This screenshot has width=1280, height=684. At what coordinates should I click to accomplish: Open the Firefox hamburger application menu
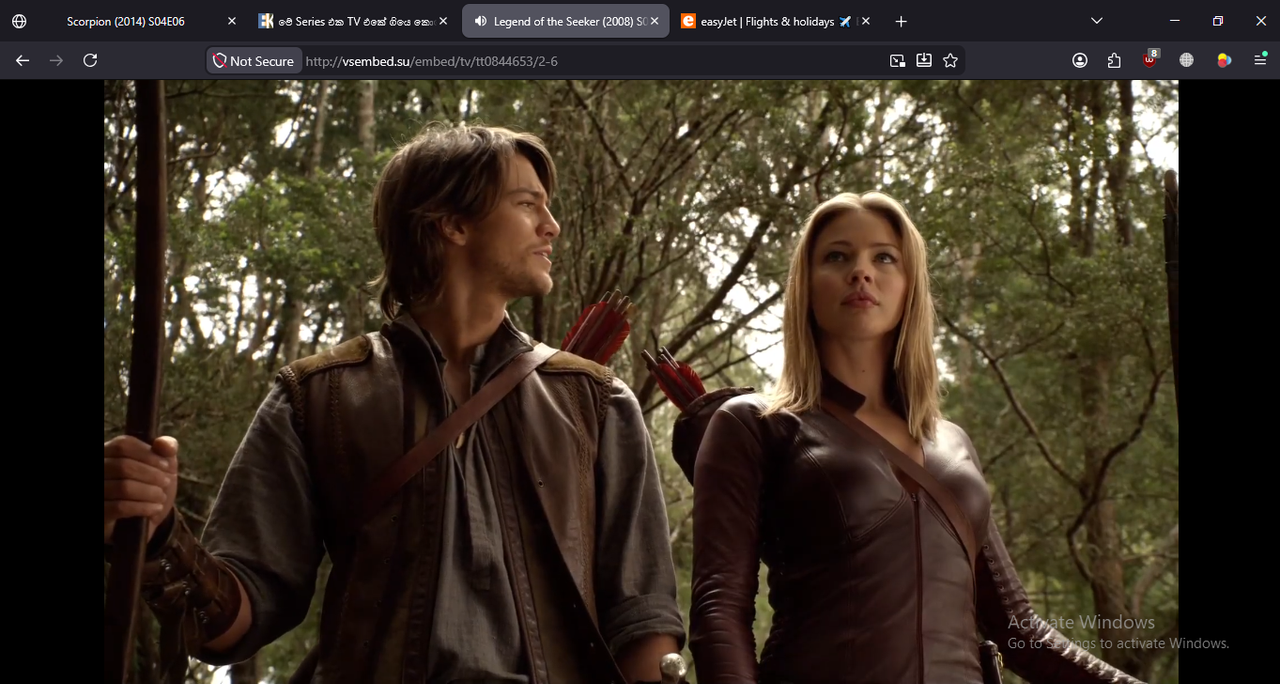coord(1260,61)
